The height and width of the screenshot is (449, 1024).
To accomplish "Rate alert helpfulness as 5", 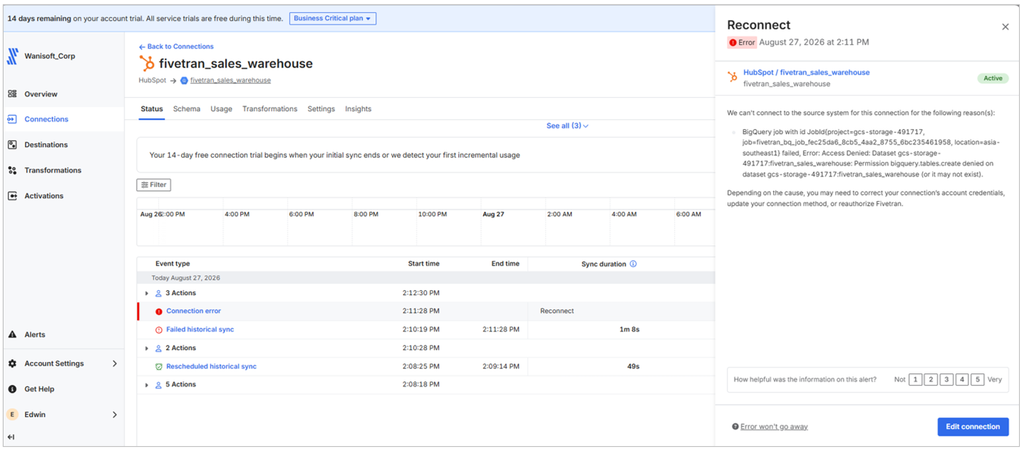I will [x=978, y=379].
